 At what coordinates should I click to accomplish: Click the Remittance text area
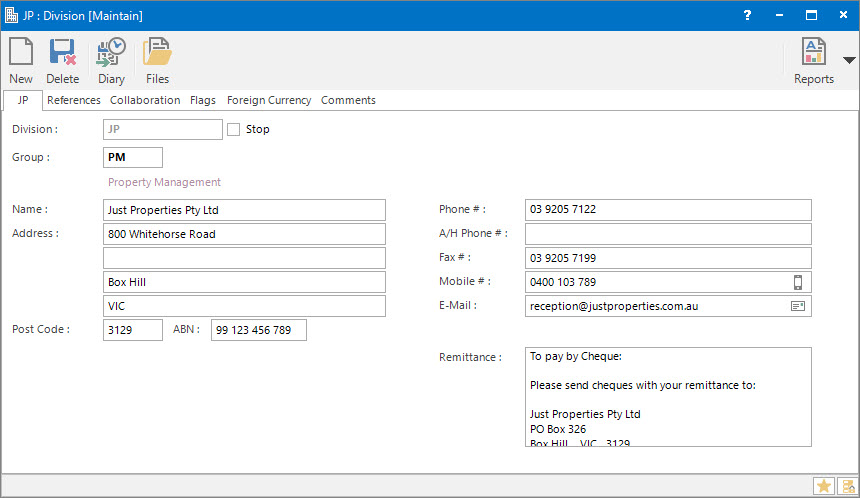click(667, 396)
